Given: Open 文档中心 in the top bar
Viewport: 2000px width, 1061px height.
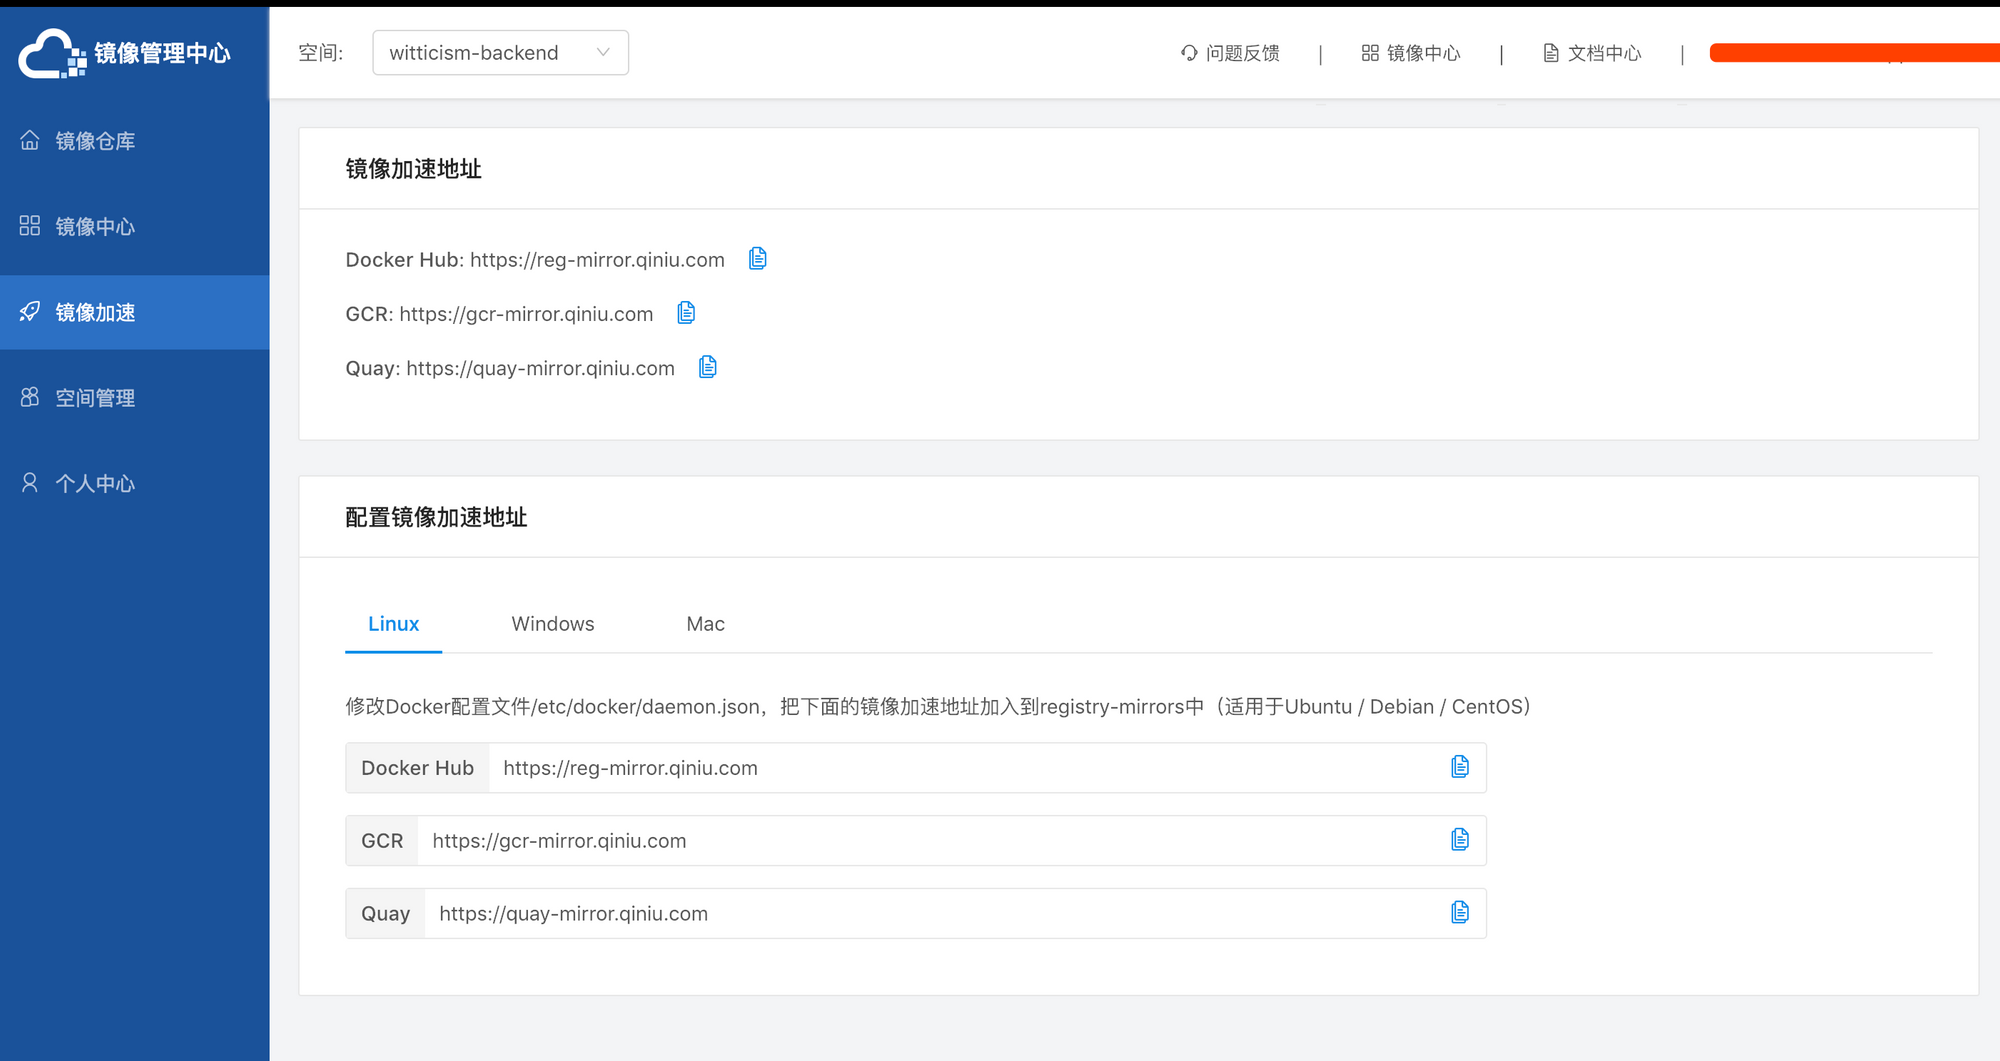Looking at the screenshot, I should [x=1592, y=53].
